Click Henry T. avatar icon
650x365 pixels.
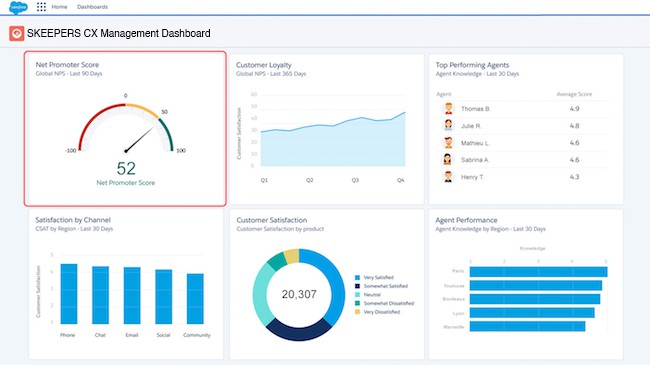[x=448, y=177]
